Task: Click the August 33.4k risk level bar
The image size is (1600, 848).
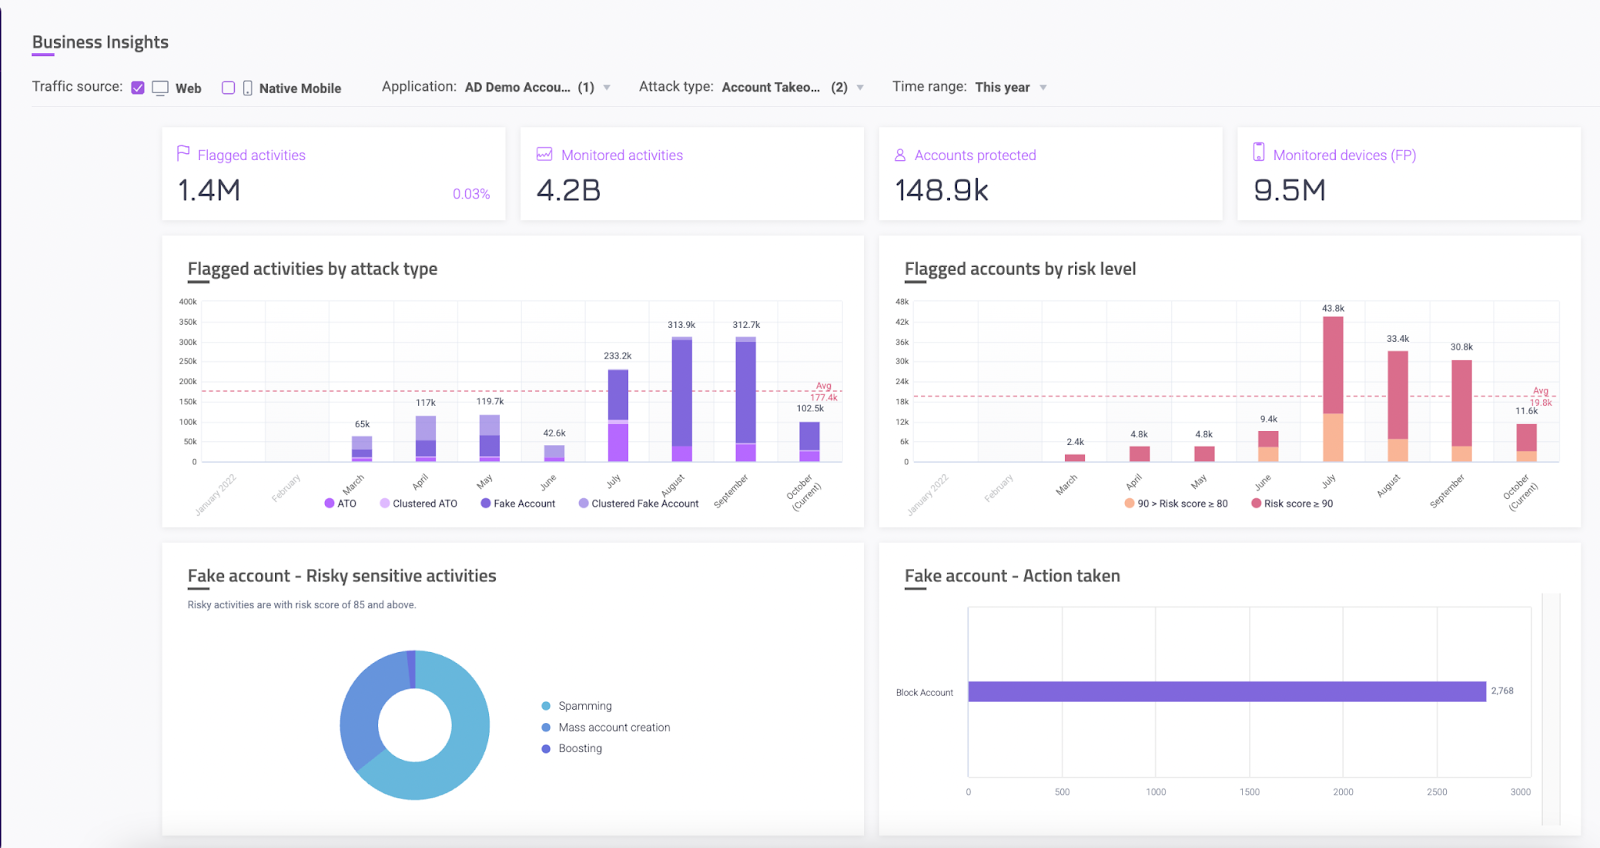Action: coord(1398,406)
